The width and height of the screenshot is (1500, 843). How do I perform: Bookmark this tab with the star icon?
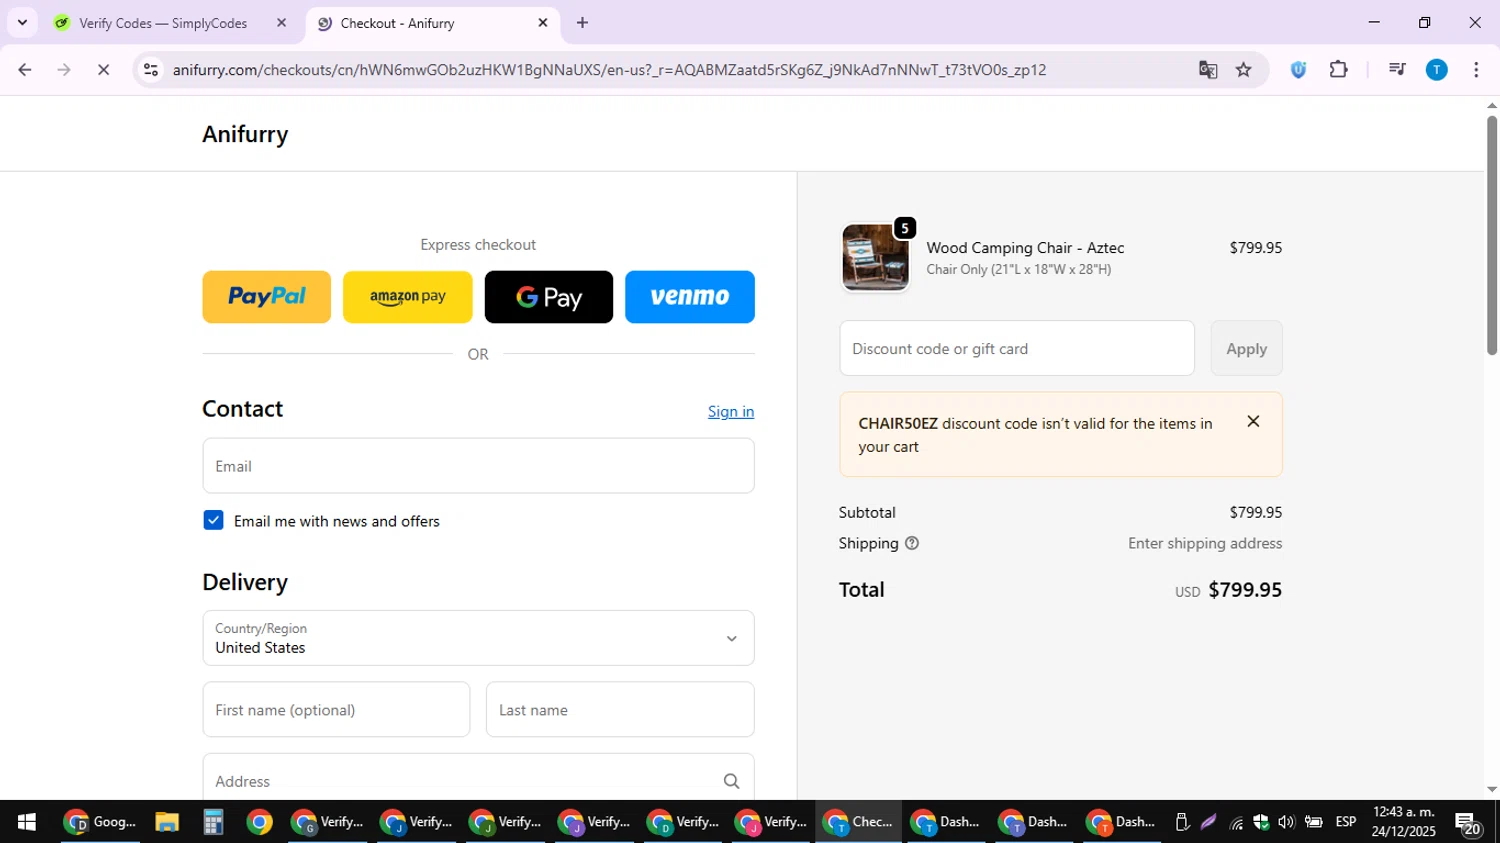(1244, 70)
